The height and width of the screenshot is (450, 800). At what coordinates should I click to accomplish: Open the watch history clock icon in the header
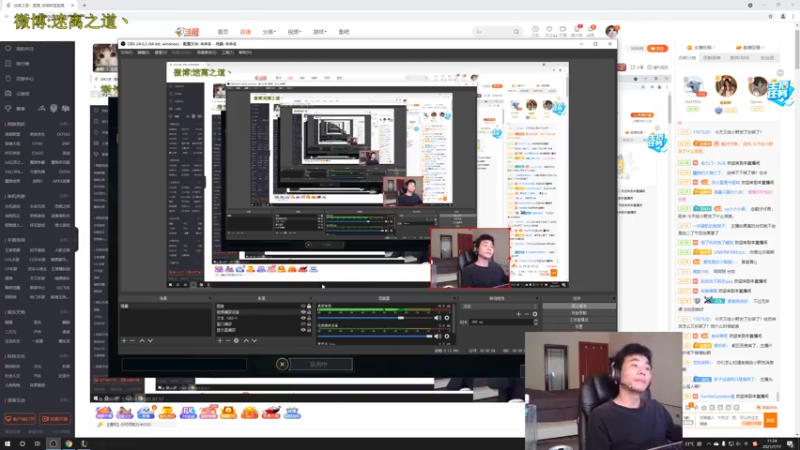pos(535,30)
